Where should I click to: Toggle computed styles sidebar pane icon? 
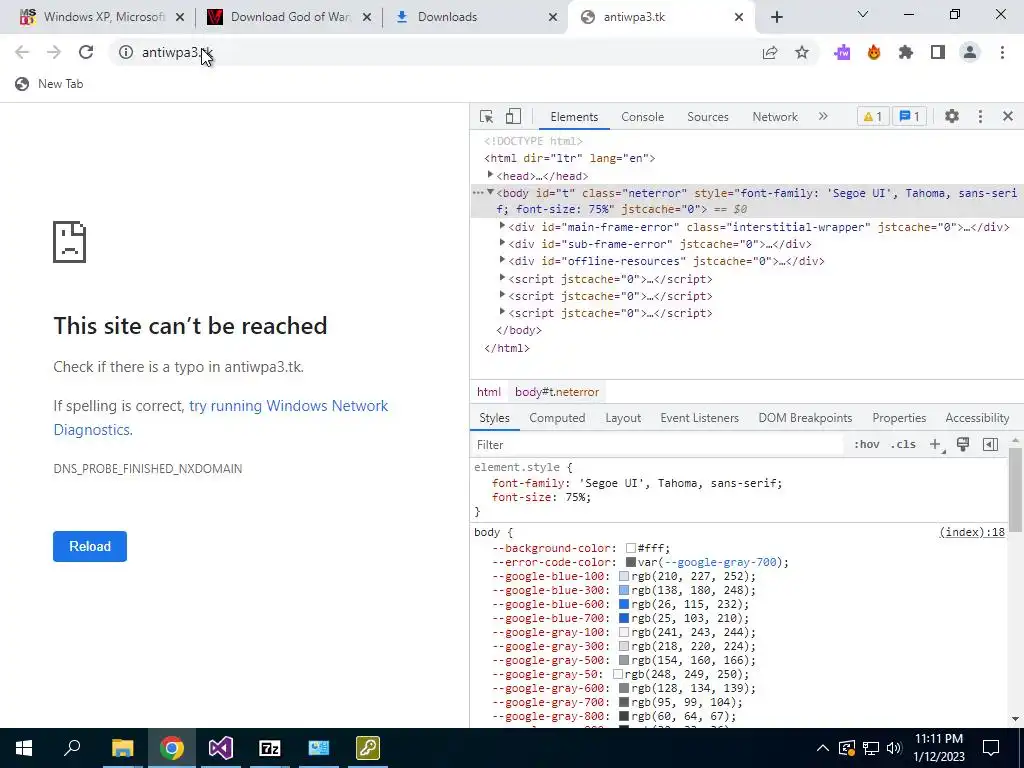pos(990,445)
